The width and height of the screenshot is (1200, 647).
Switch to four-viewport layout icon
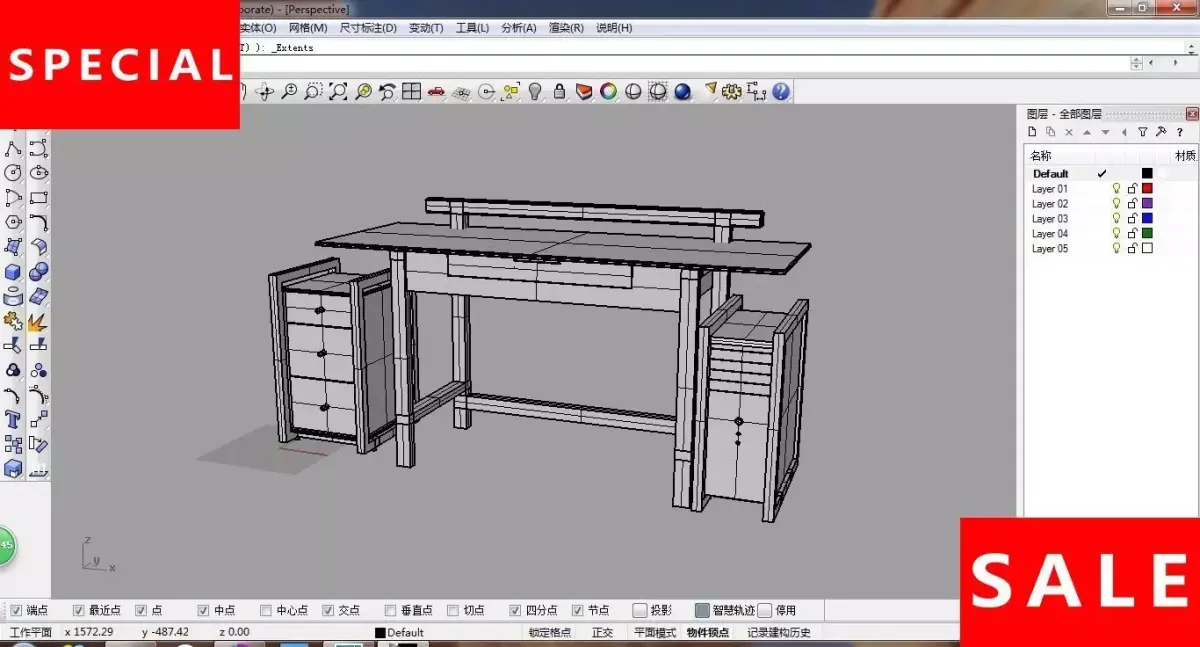[412, 91]
